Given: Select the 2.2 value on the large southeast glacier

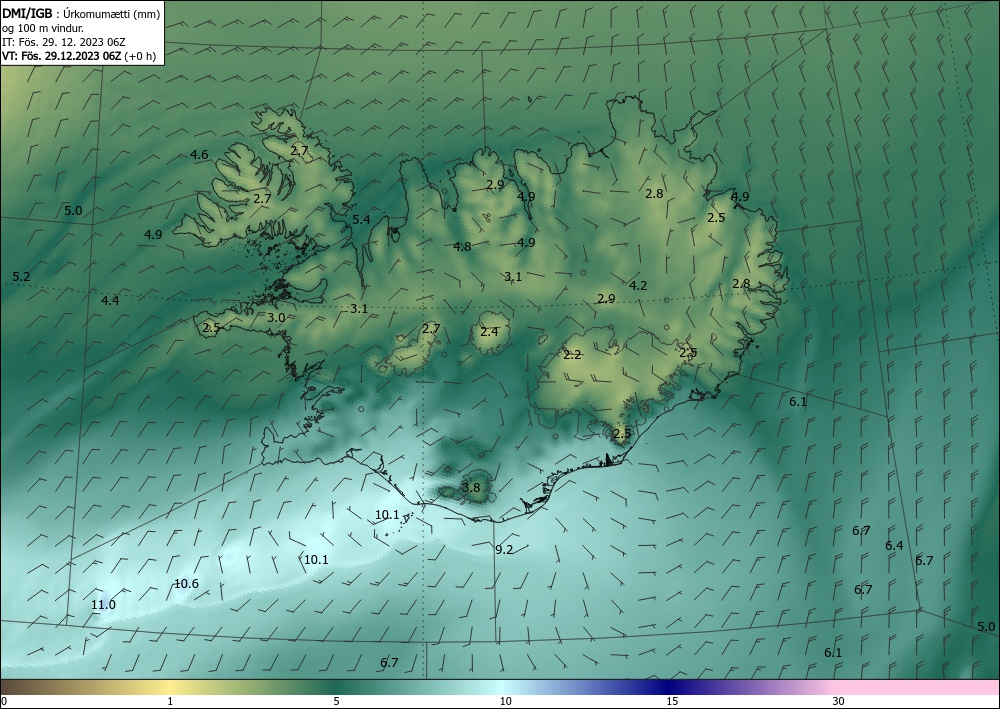Looking at the screenshot, I should tap(572, 355).
